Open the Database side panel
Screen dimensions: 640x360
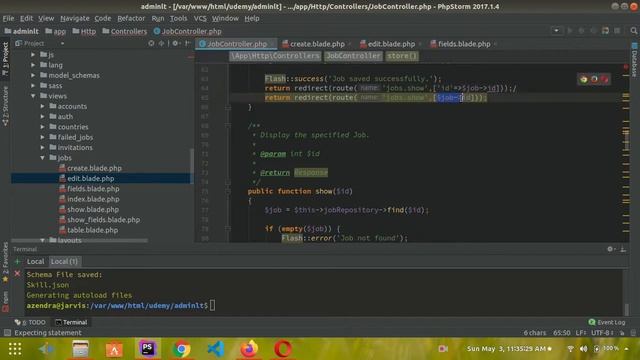click(634, 60)
